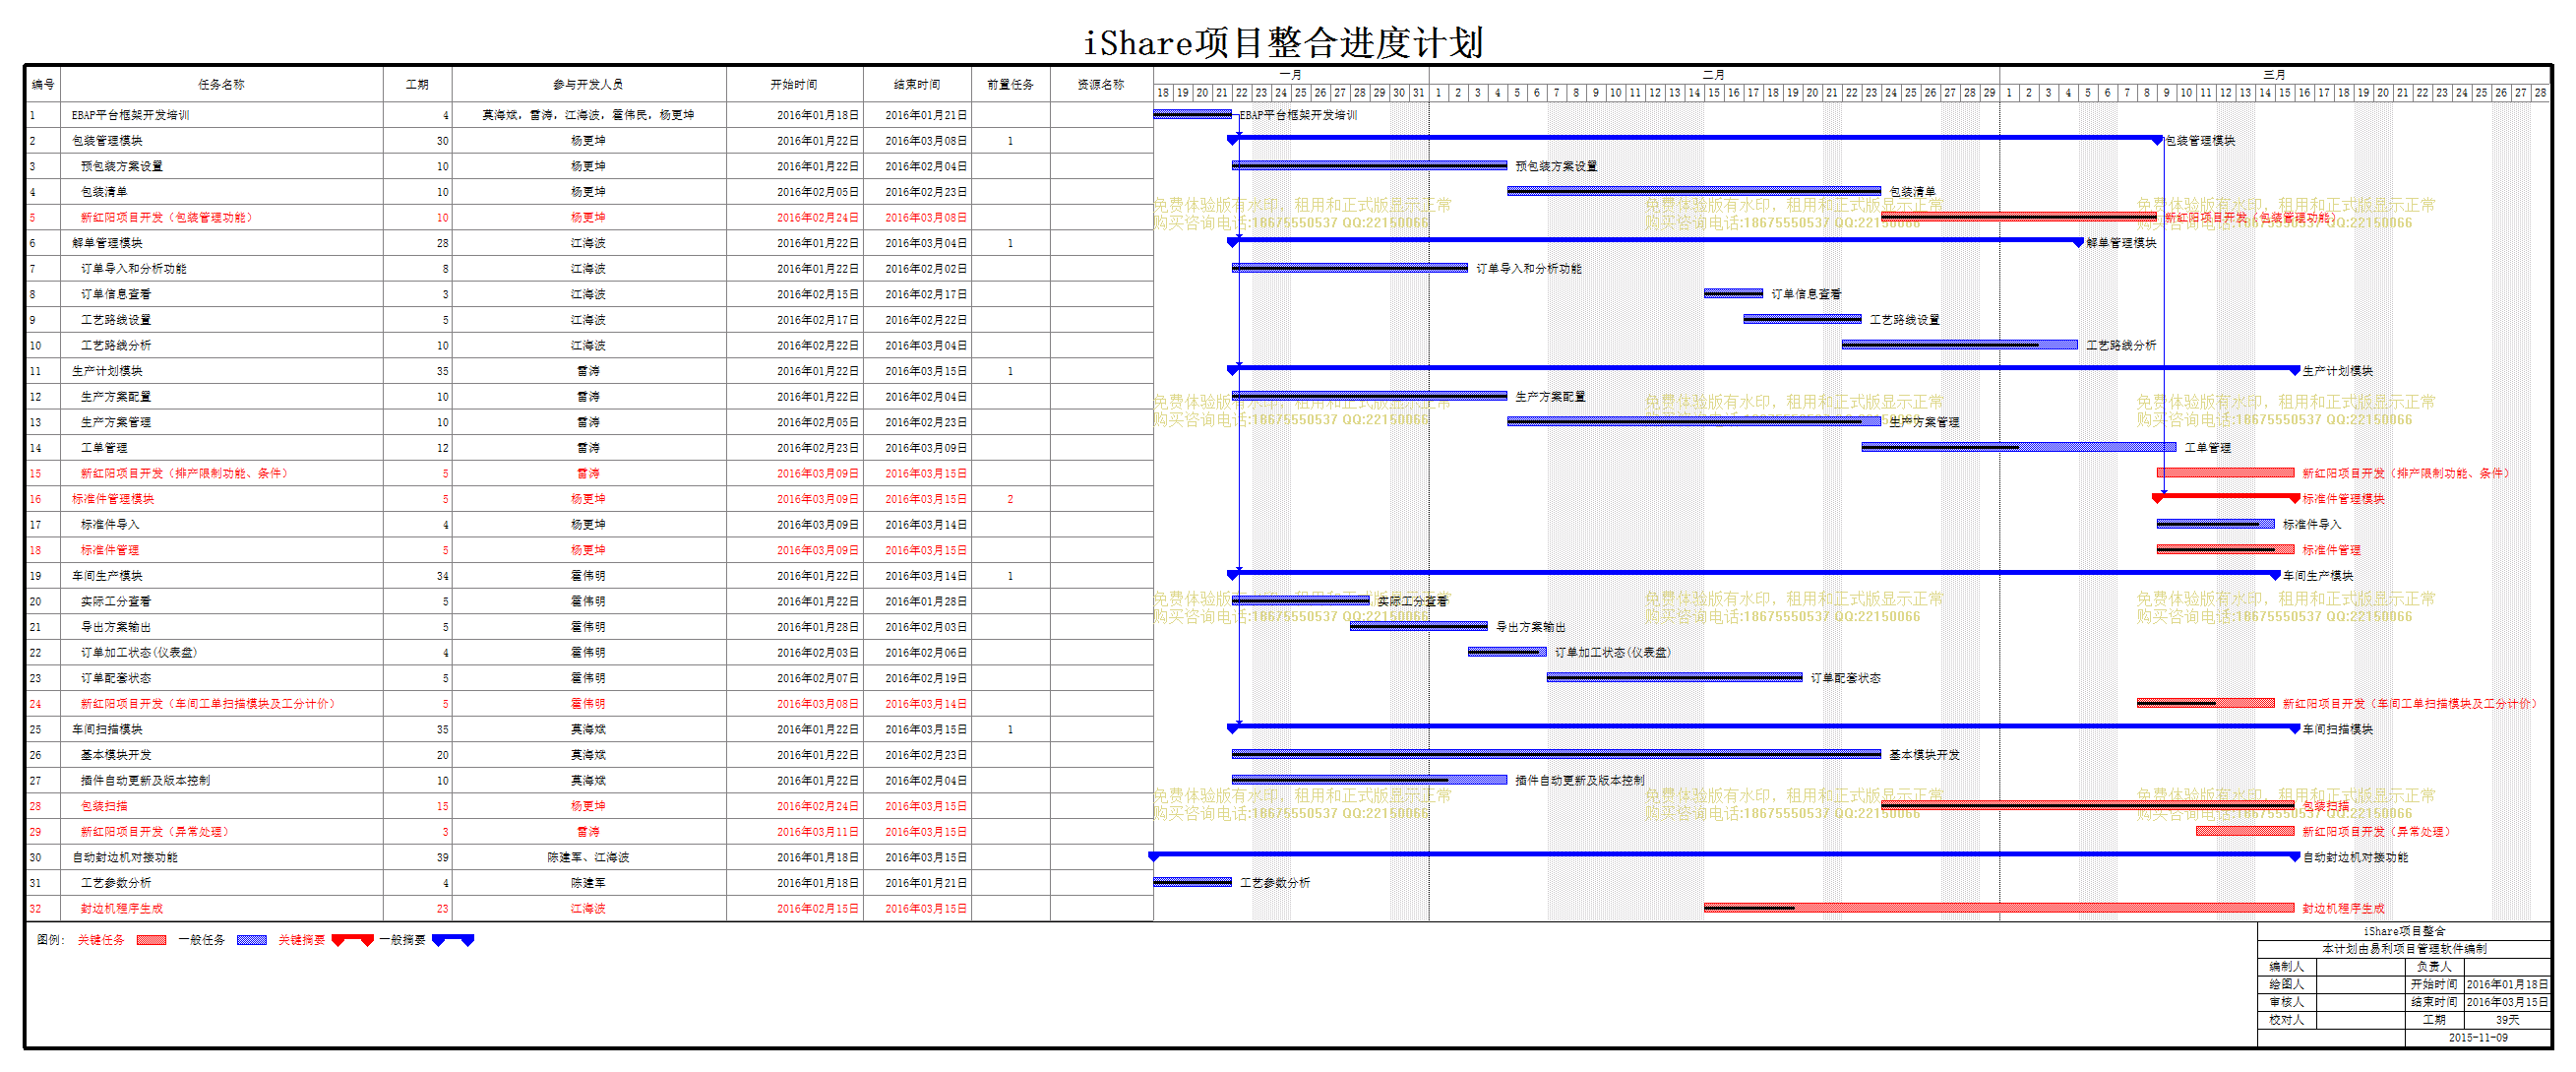
Task: Click the 包装管理模块 summary bar in chart
Action: tap(1695, 139)
